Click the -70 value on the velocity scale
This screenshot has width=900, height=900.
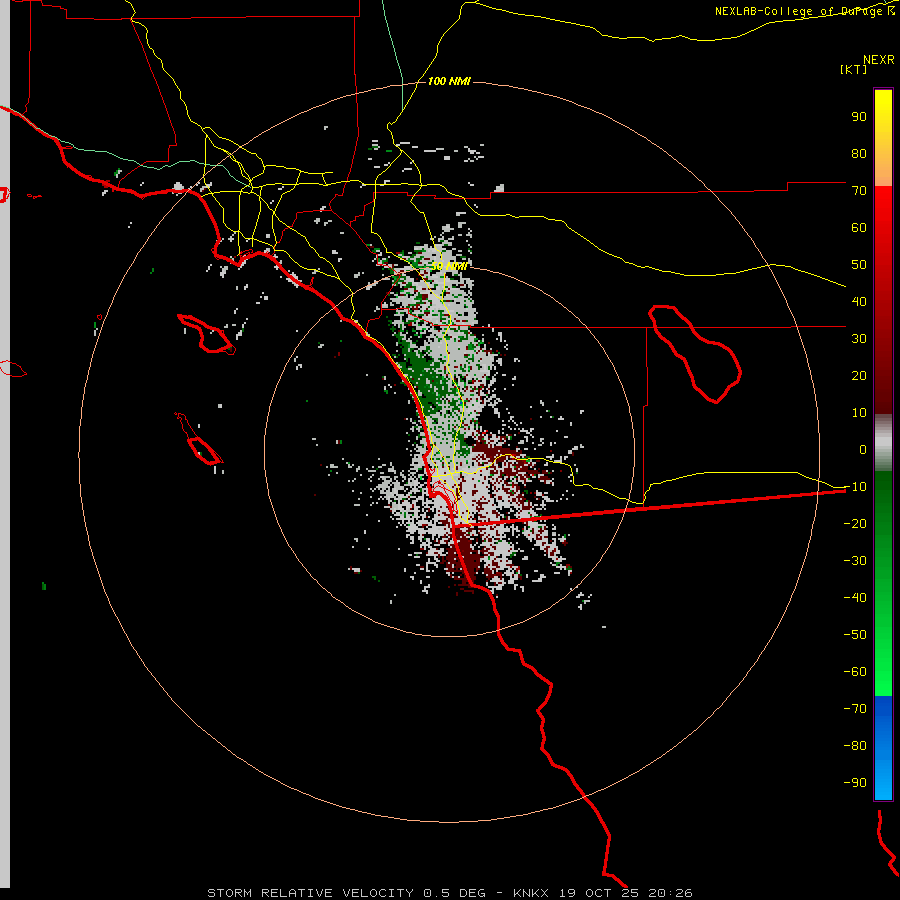point(855,708)
